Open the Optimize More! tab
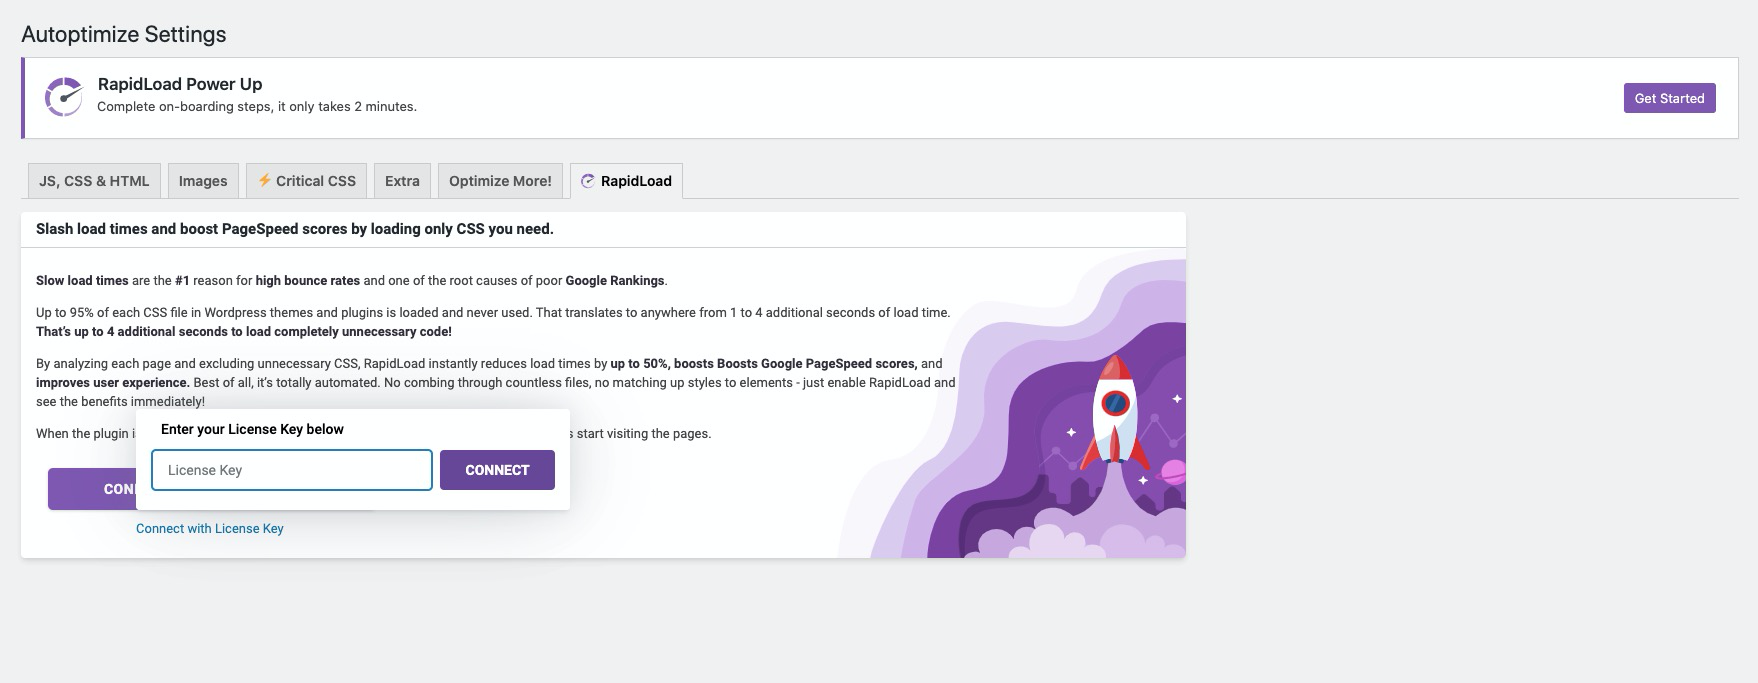The height and width of the screenshot is (683, 1758). (500, 181)
